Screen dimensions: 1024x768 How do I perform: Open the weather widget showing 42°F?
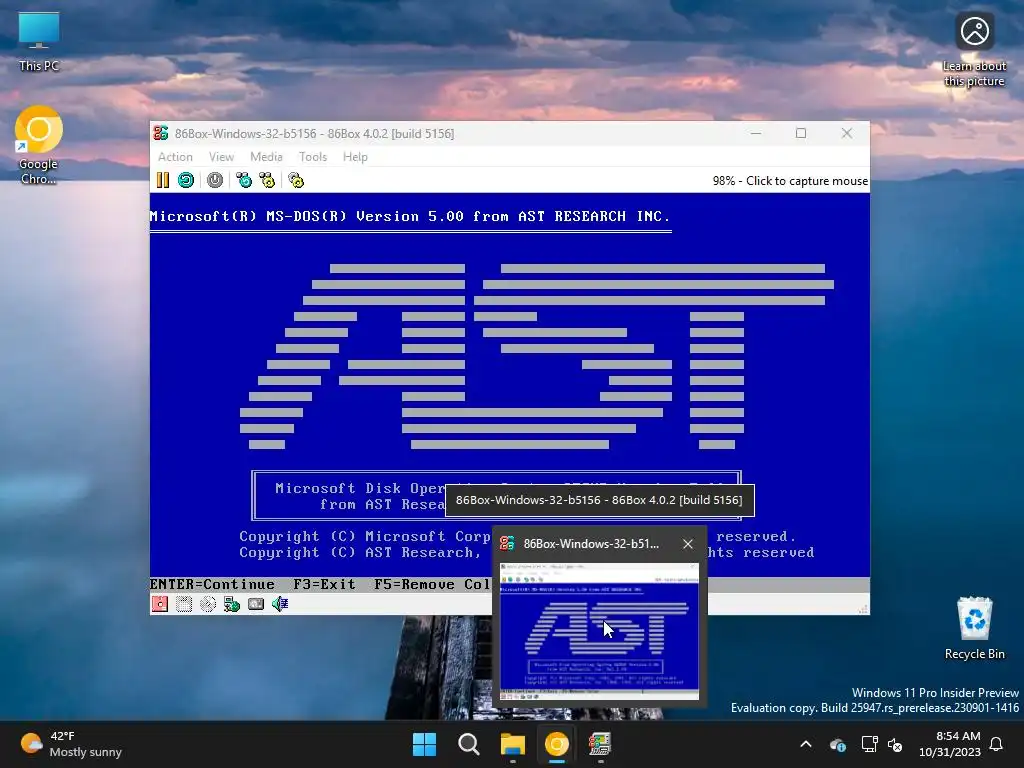click(71, 744)
